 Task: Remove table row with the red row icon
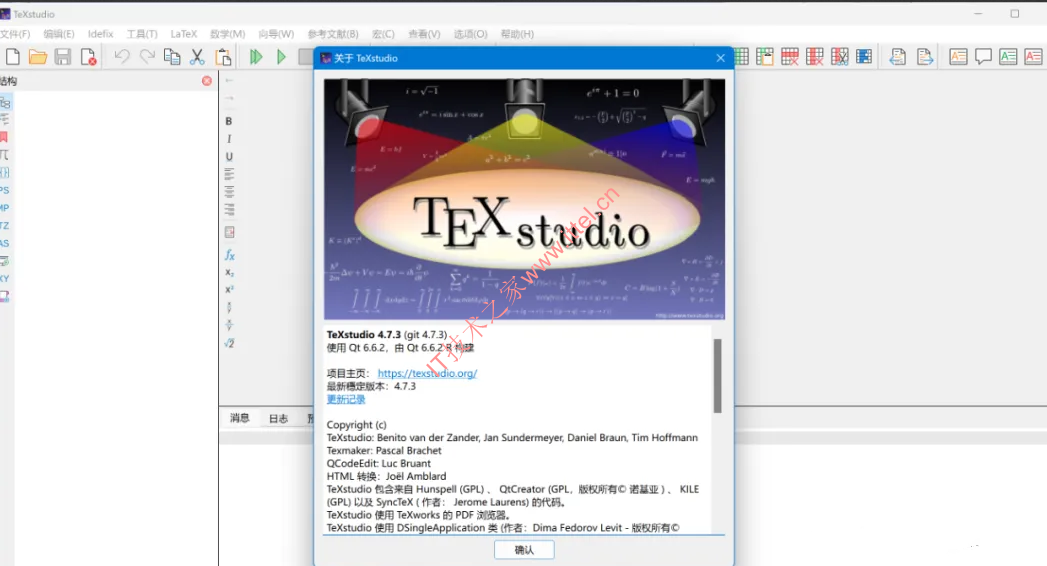tap(790, 57)
